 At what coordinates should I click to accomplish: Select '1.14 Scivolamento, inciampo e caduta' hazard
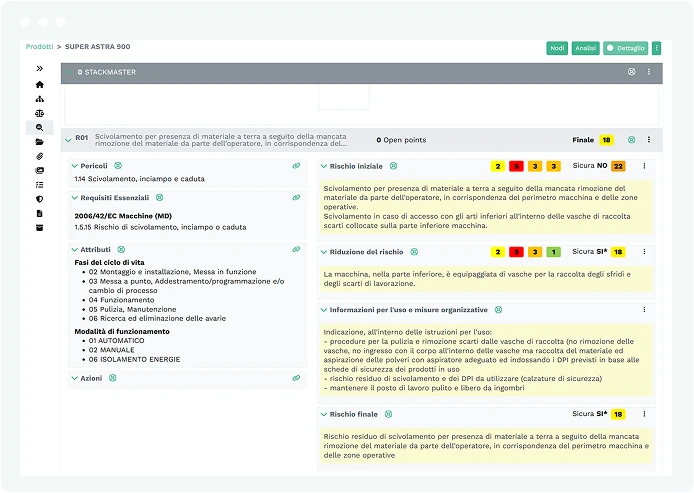tap(139, 179)
